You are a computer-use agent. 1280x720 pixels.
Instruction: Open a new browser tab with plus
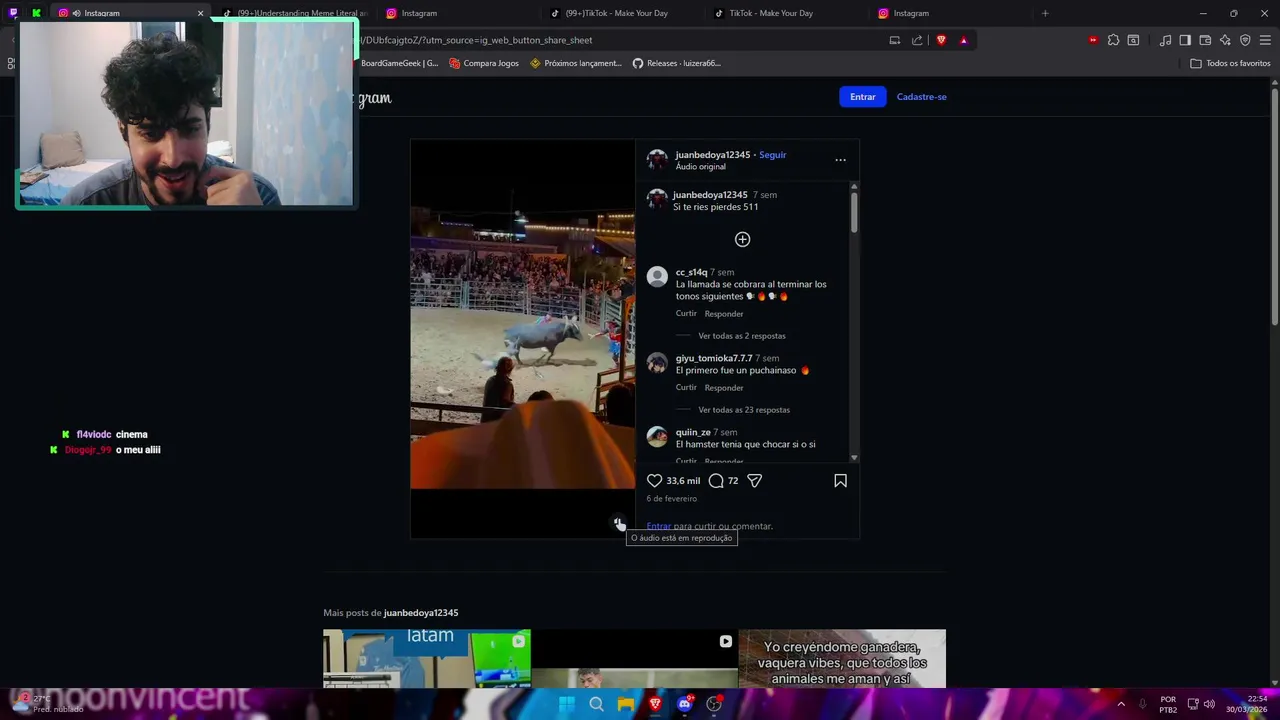point(1045,13)
